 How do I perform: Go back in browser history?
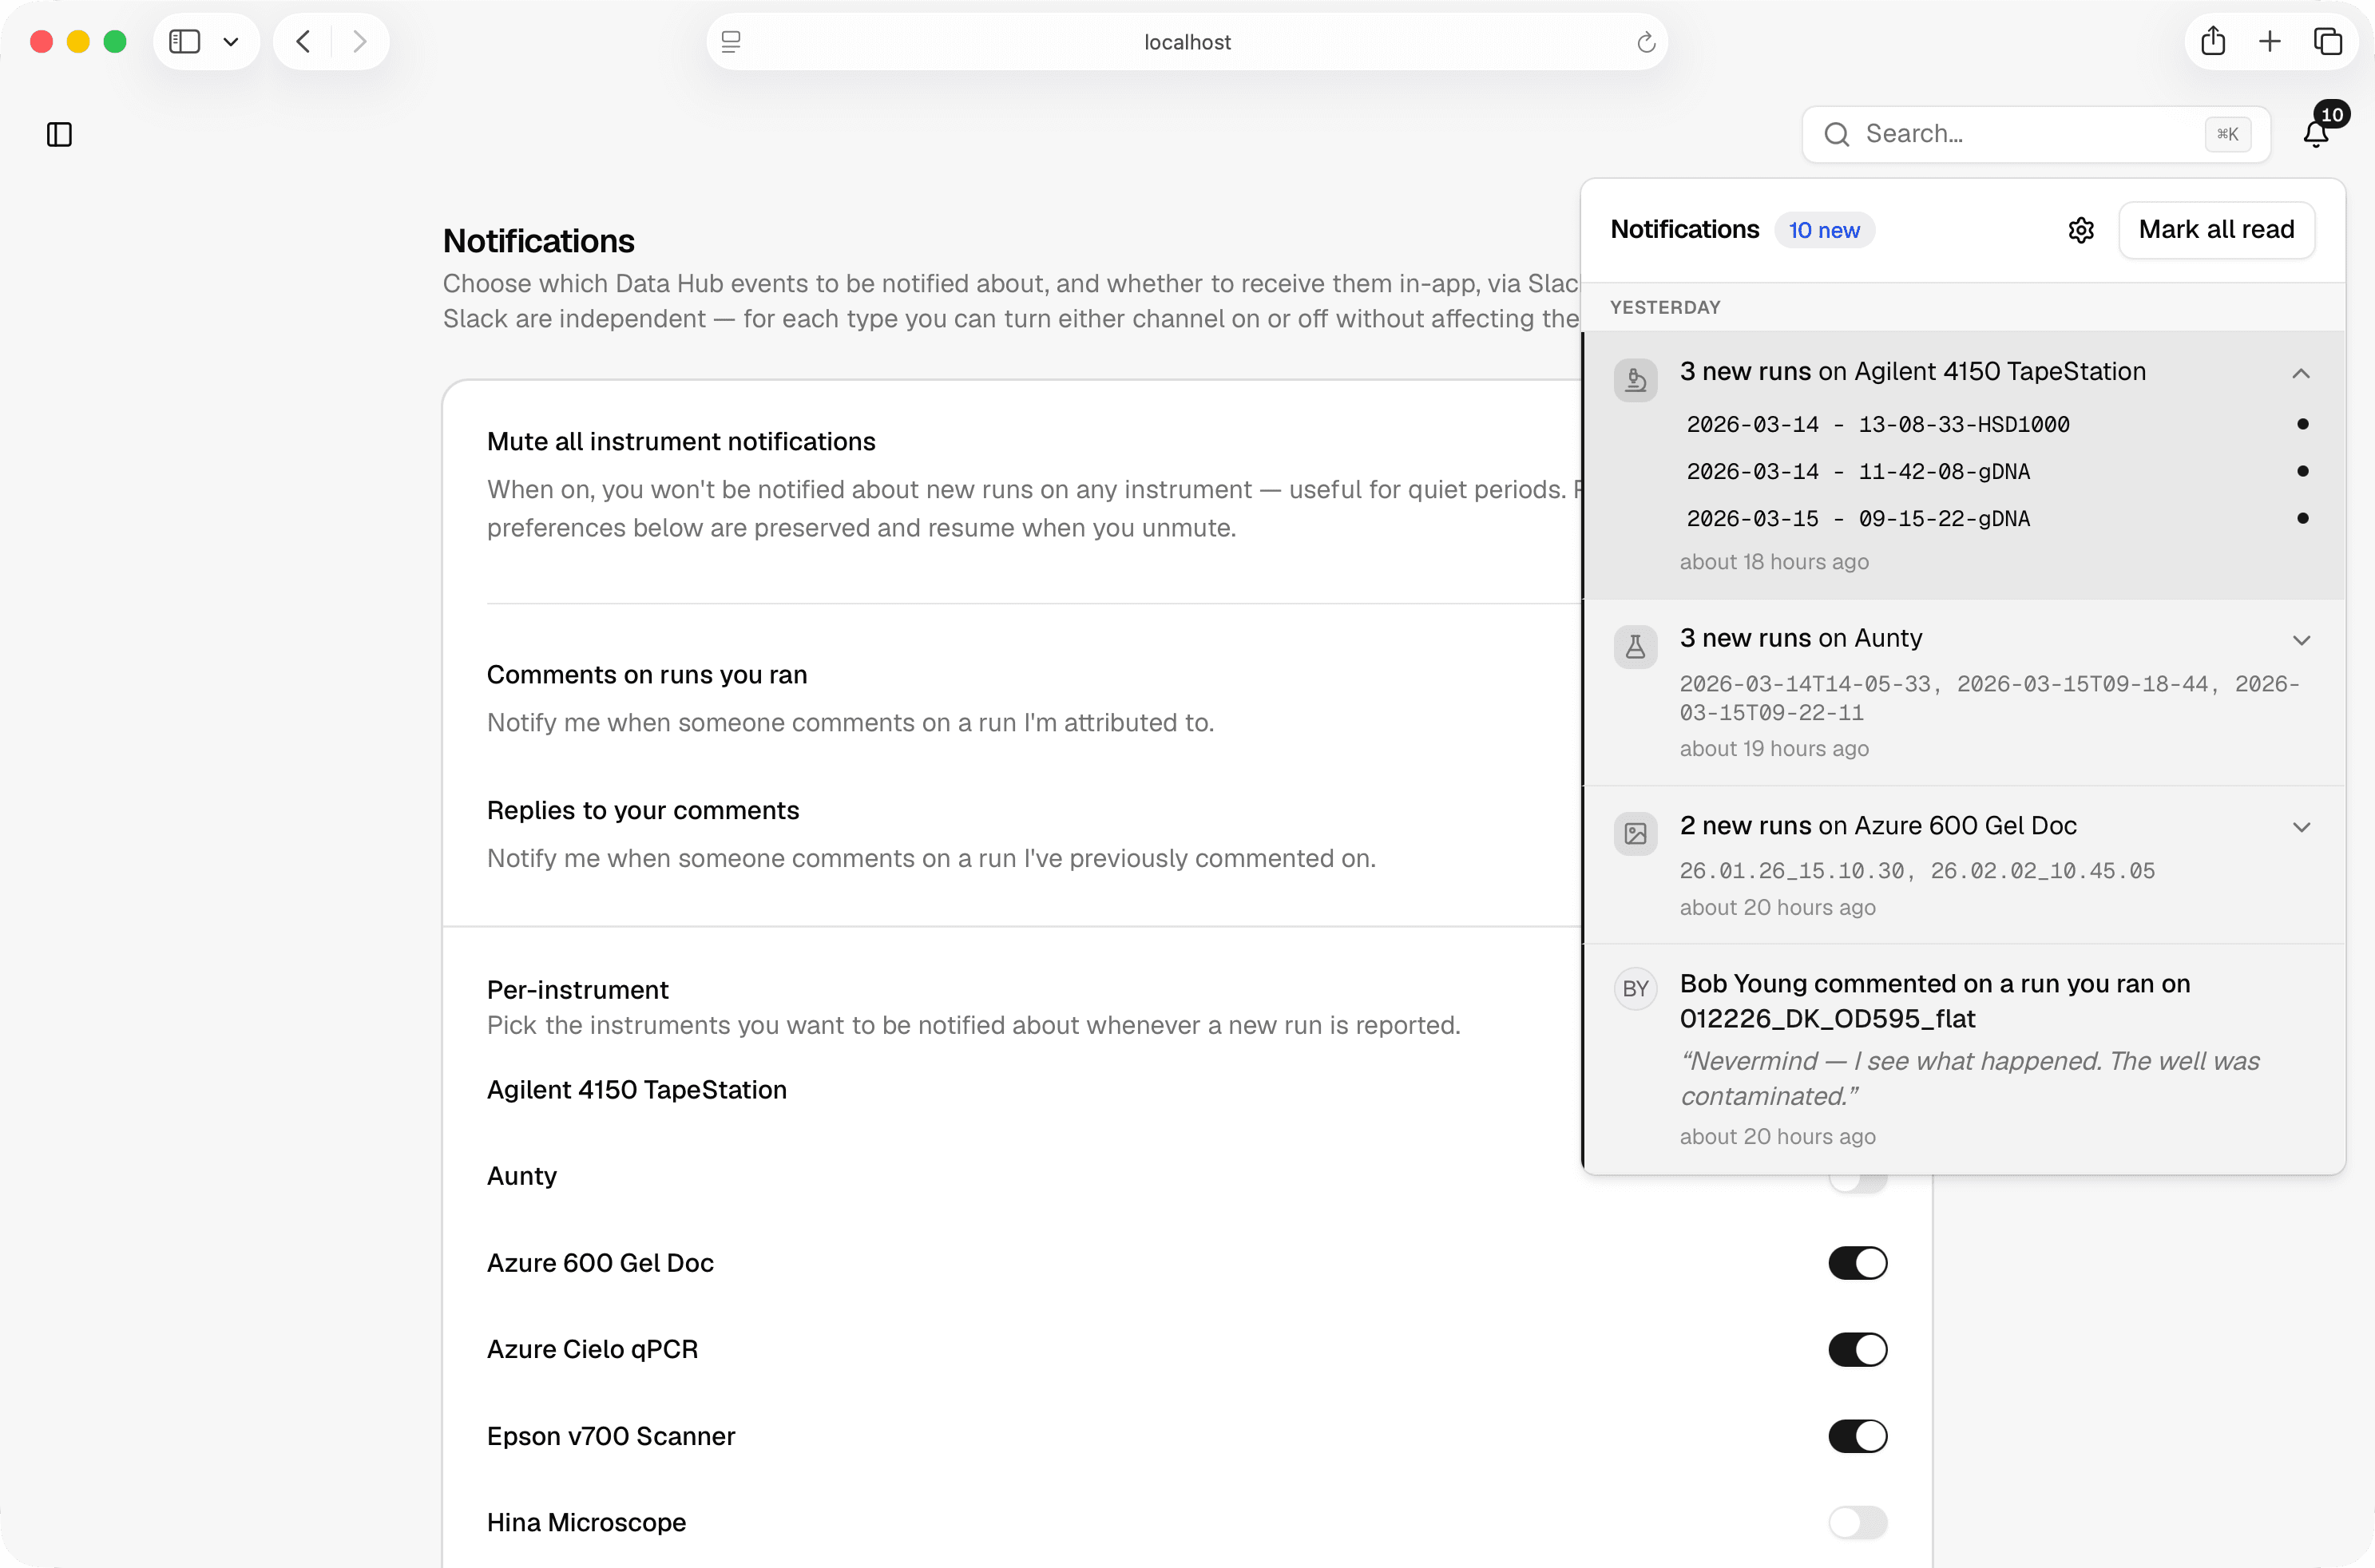click(304, 41)
